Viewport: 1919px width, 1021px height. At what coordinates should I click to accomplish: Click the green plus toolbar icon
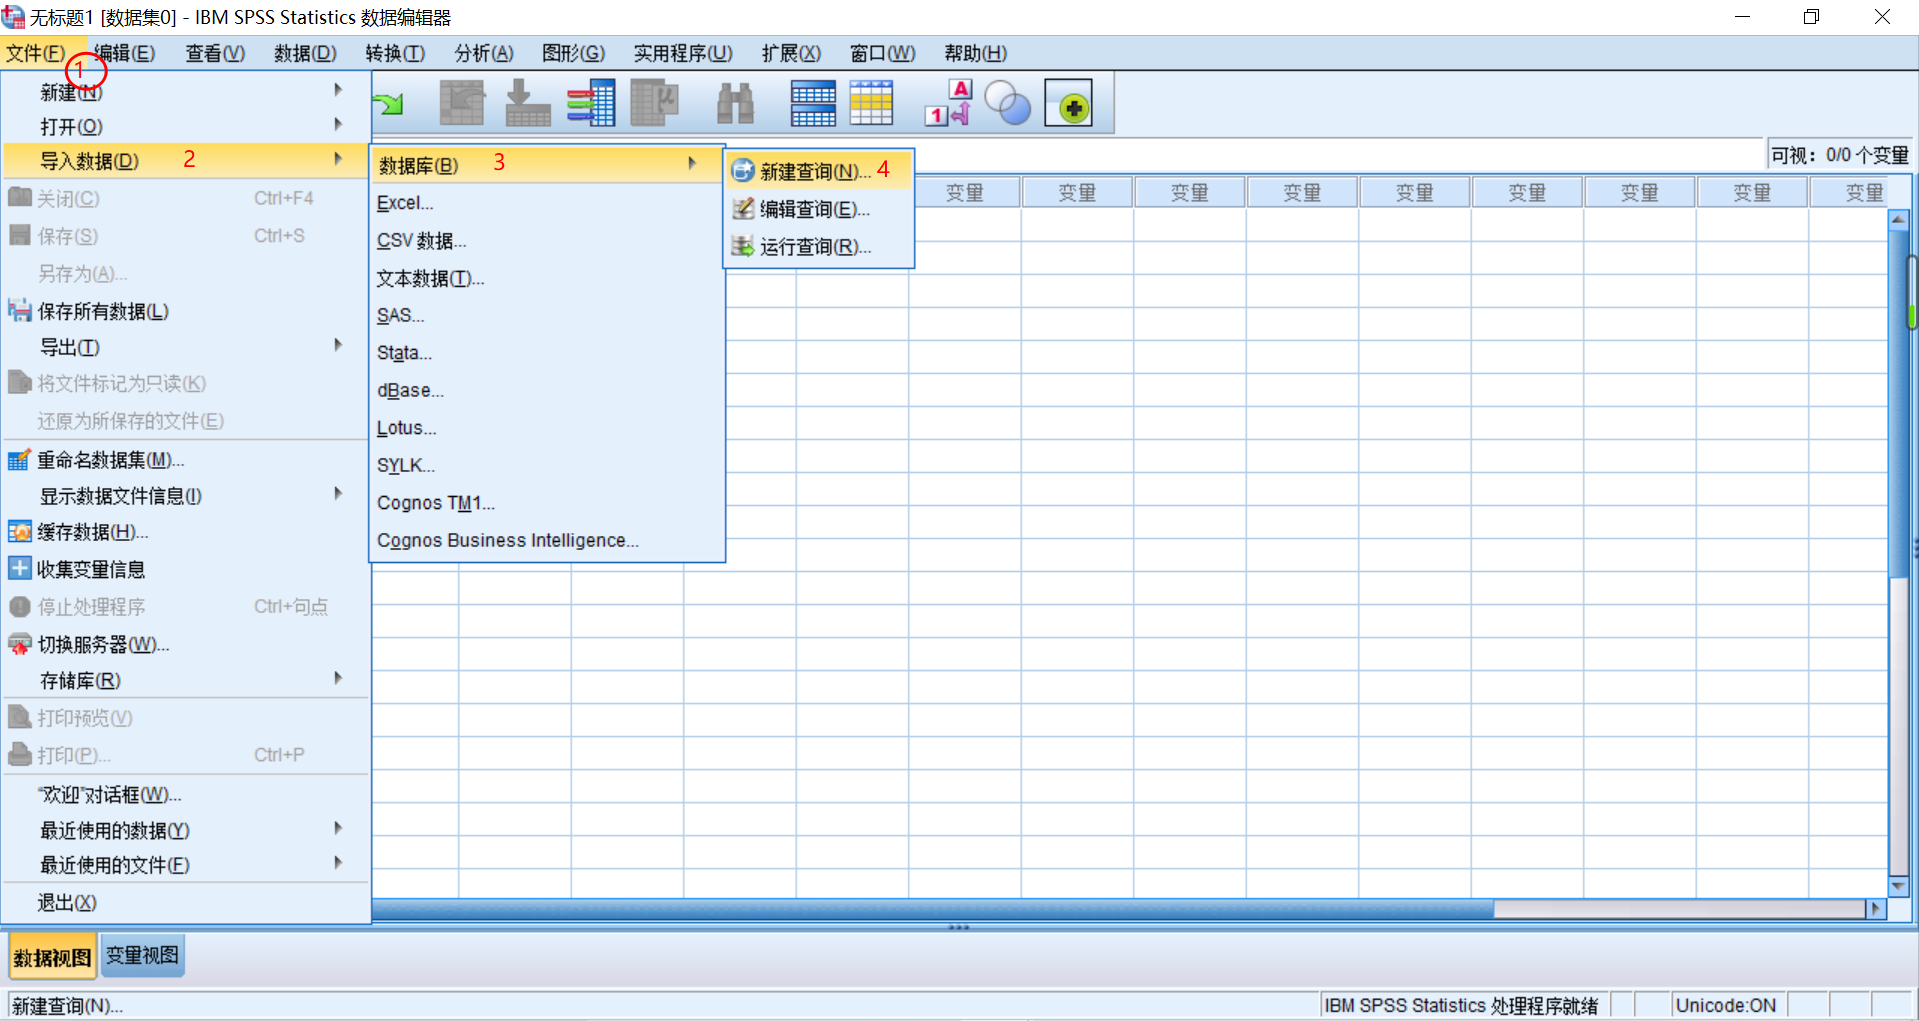point(1068,102)
